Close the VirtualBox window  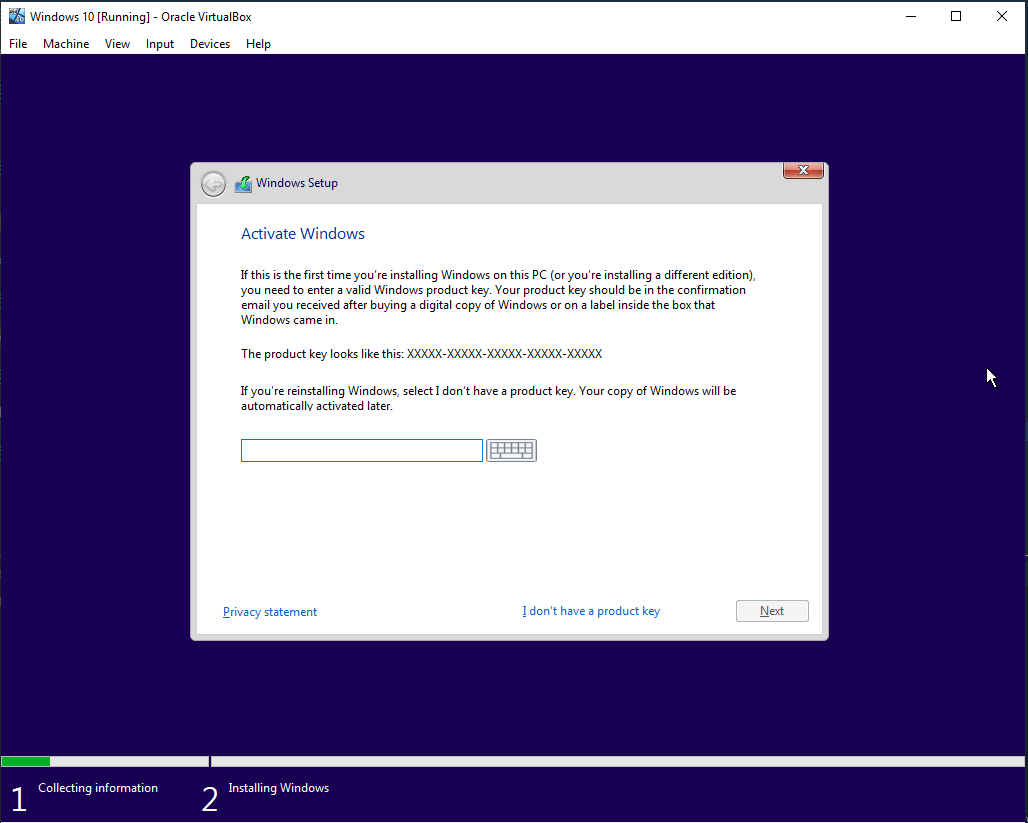pos(1002,16)
